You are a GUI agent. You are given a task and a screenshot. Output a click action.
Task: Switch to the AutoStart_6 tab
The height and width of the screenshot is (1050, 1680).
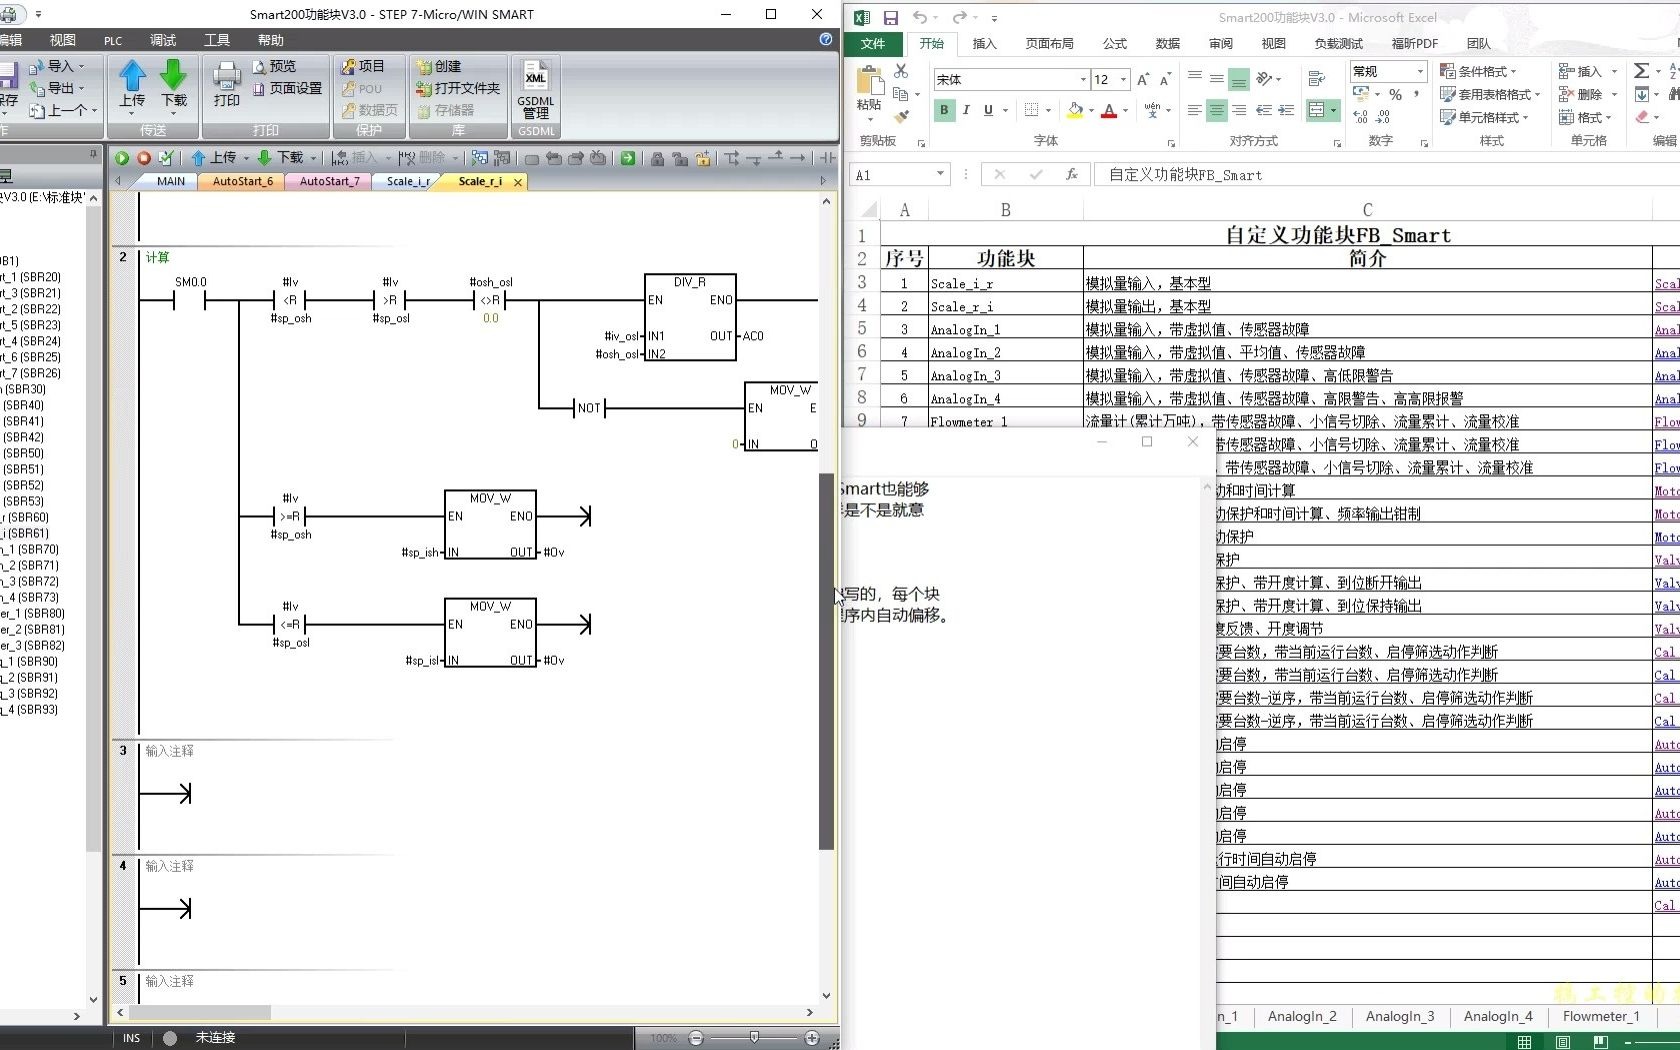pos(242,181)
